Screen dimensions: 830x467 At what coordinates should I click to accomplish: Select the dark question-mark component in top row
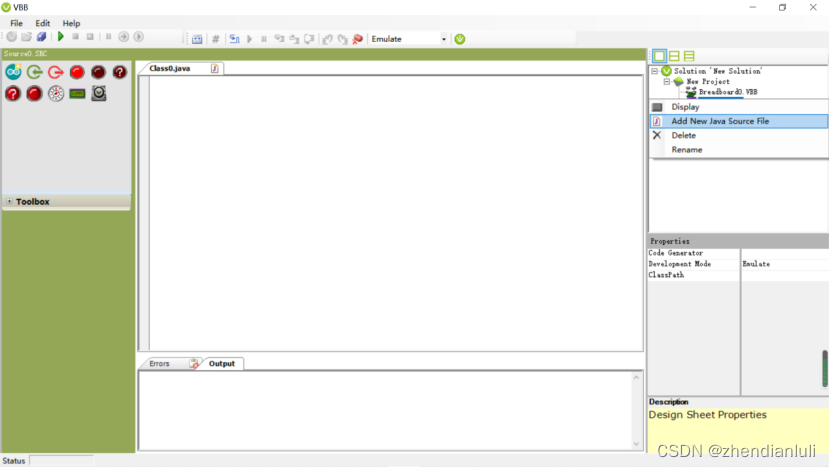[x=120, y=72]
